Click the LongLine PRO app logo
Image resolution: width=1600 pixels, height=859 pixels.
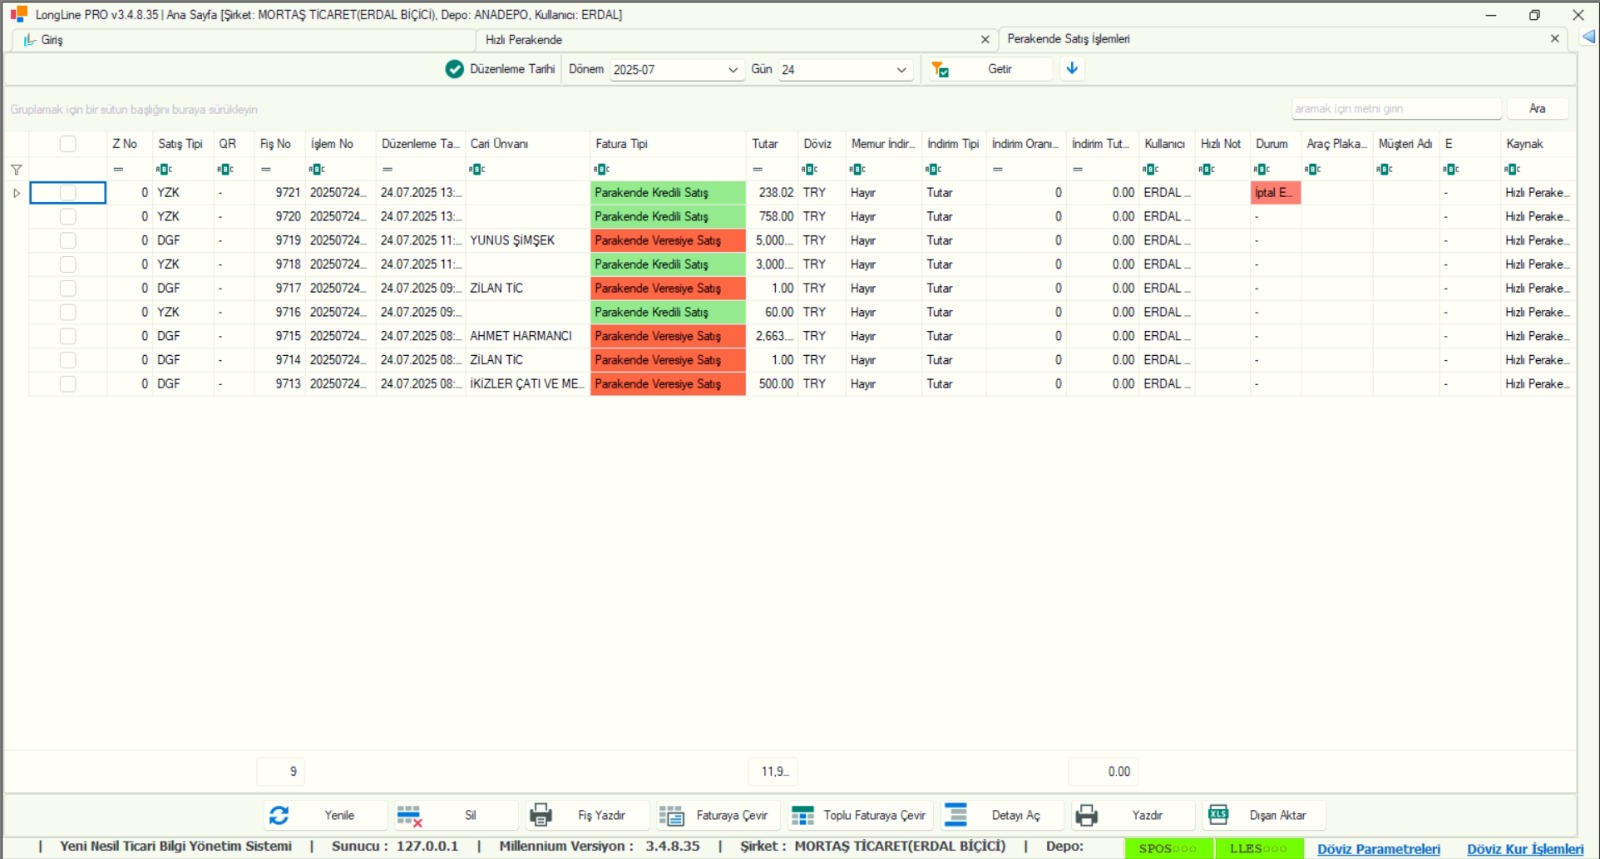(19, 14)
